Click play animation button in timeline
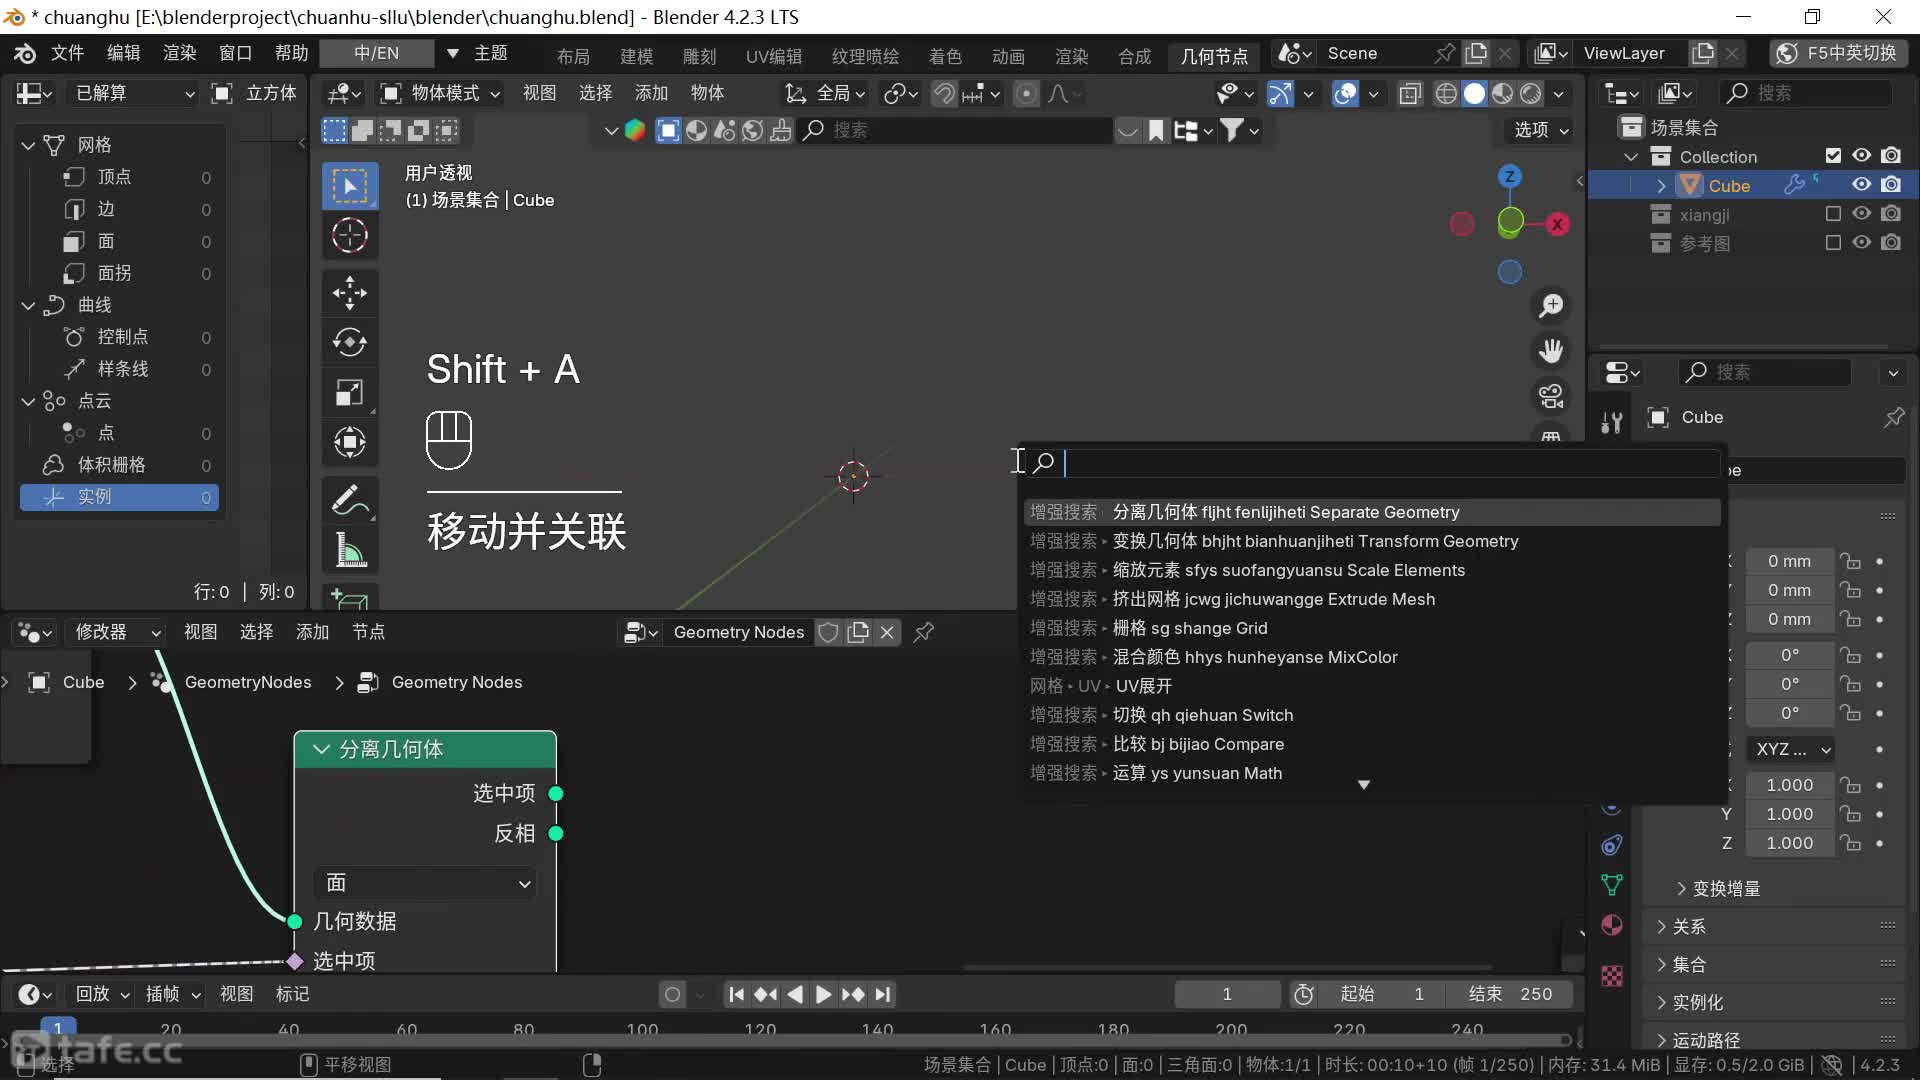 tap(823, 994)
